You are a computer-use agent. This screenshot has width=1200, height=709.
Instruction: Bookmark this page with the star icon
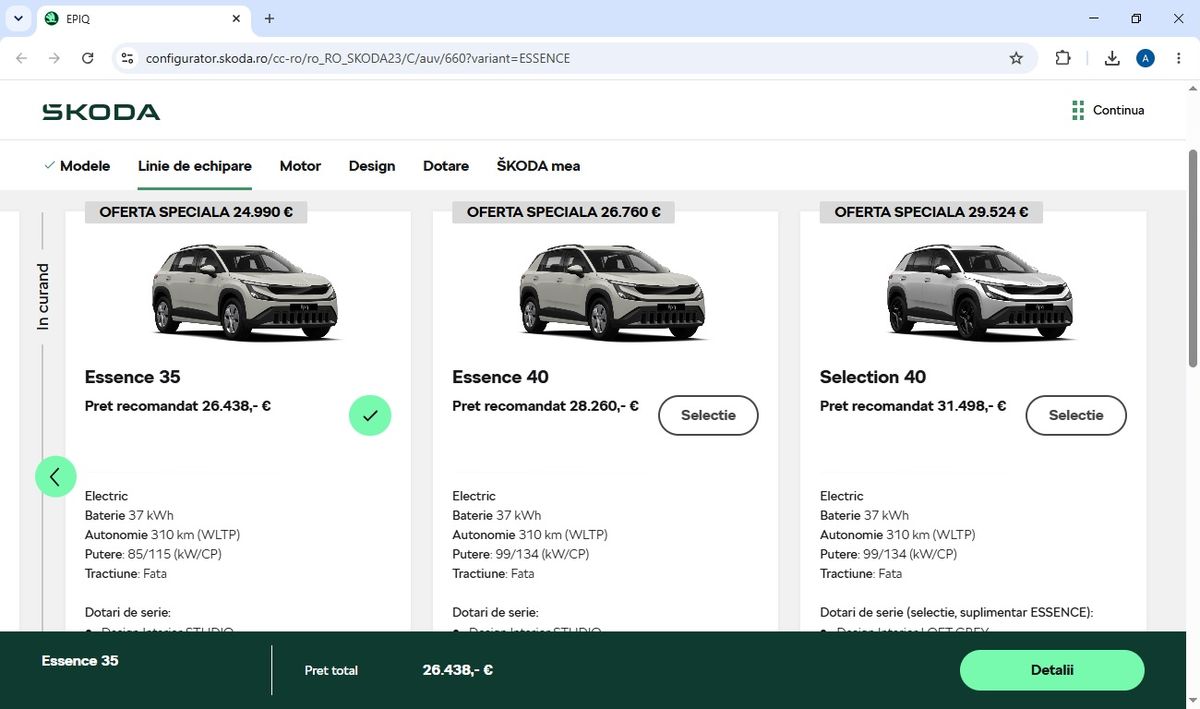[x=1016, y=58]
